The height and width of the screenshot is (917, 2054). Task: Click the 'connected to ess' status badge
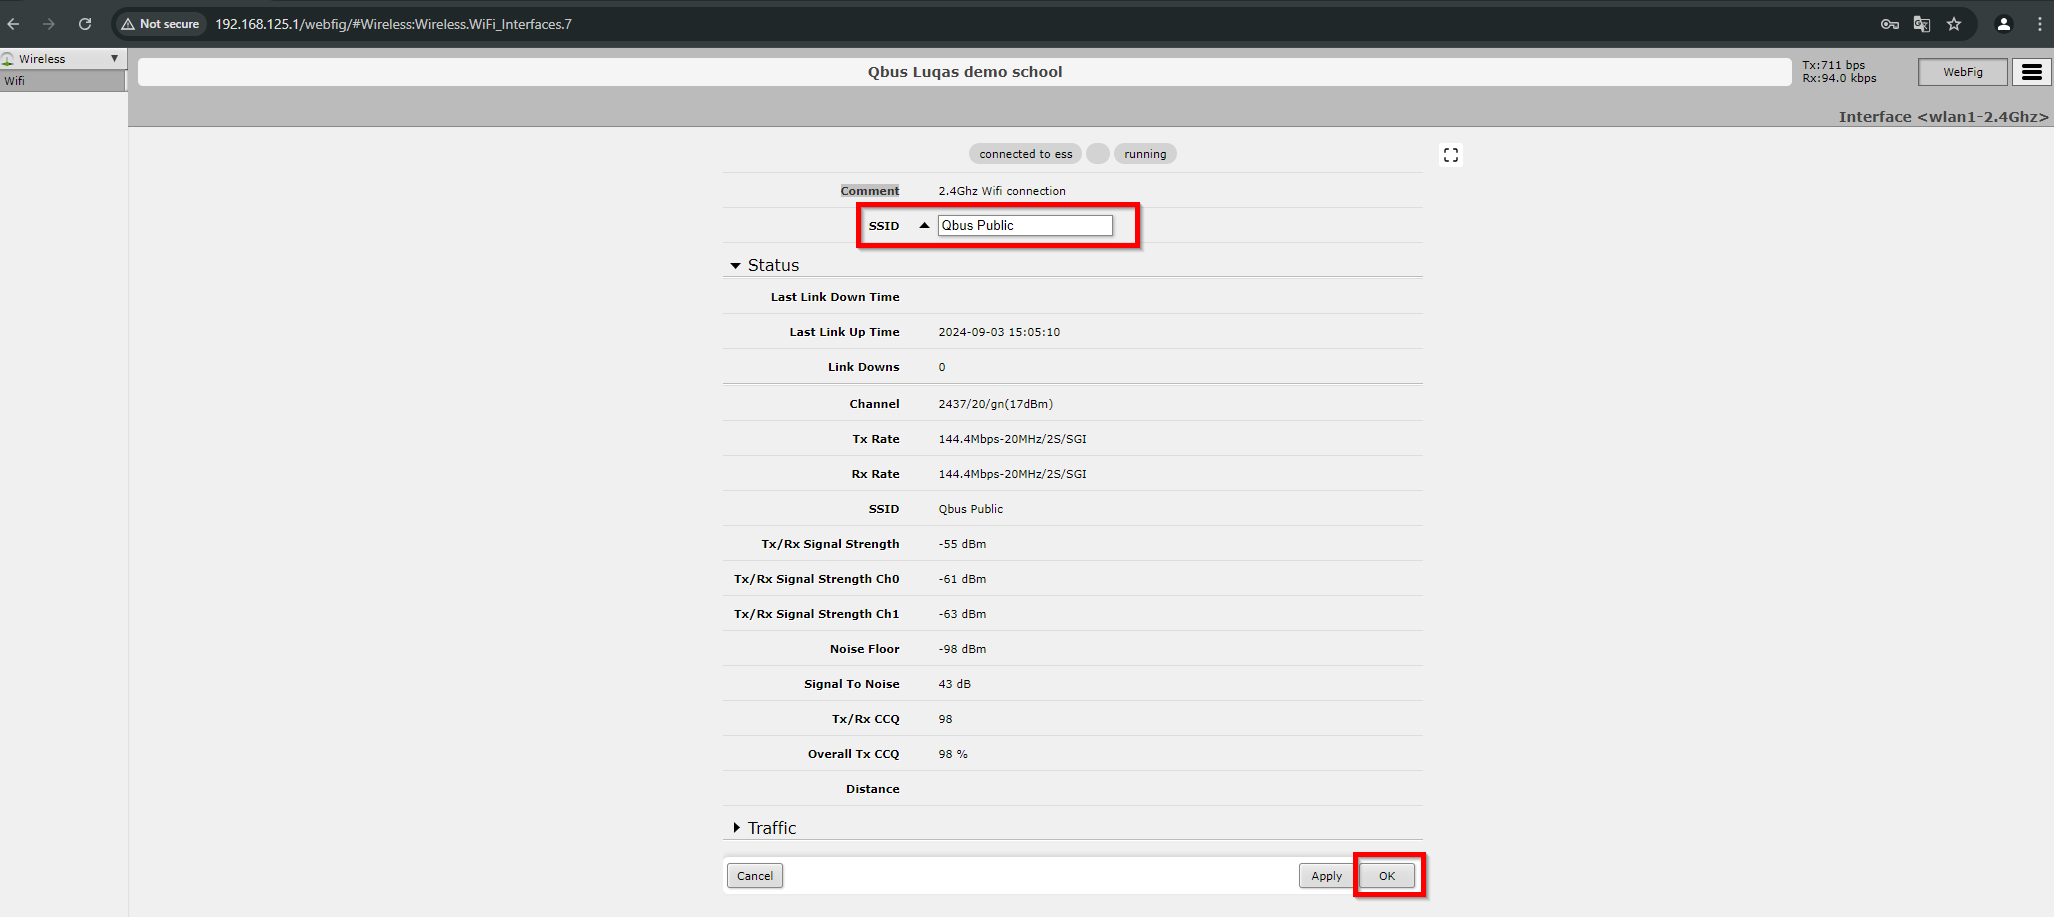(1025, 154)
